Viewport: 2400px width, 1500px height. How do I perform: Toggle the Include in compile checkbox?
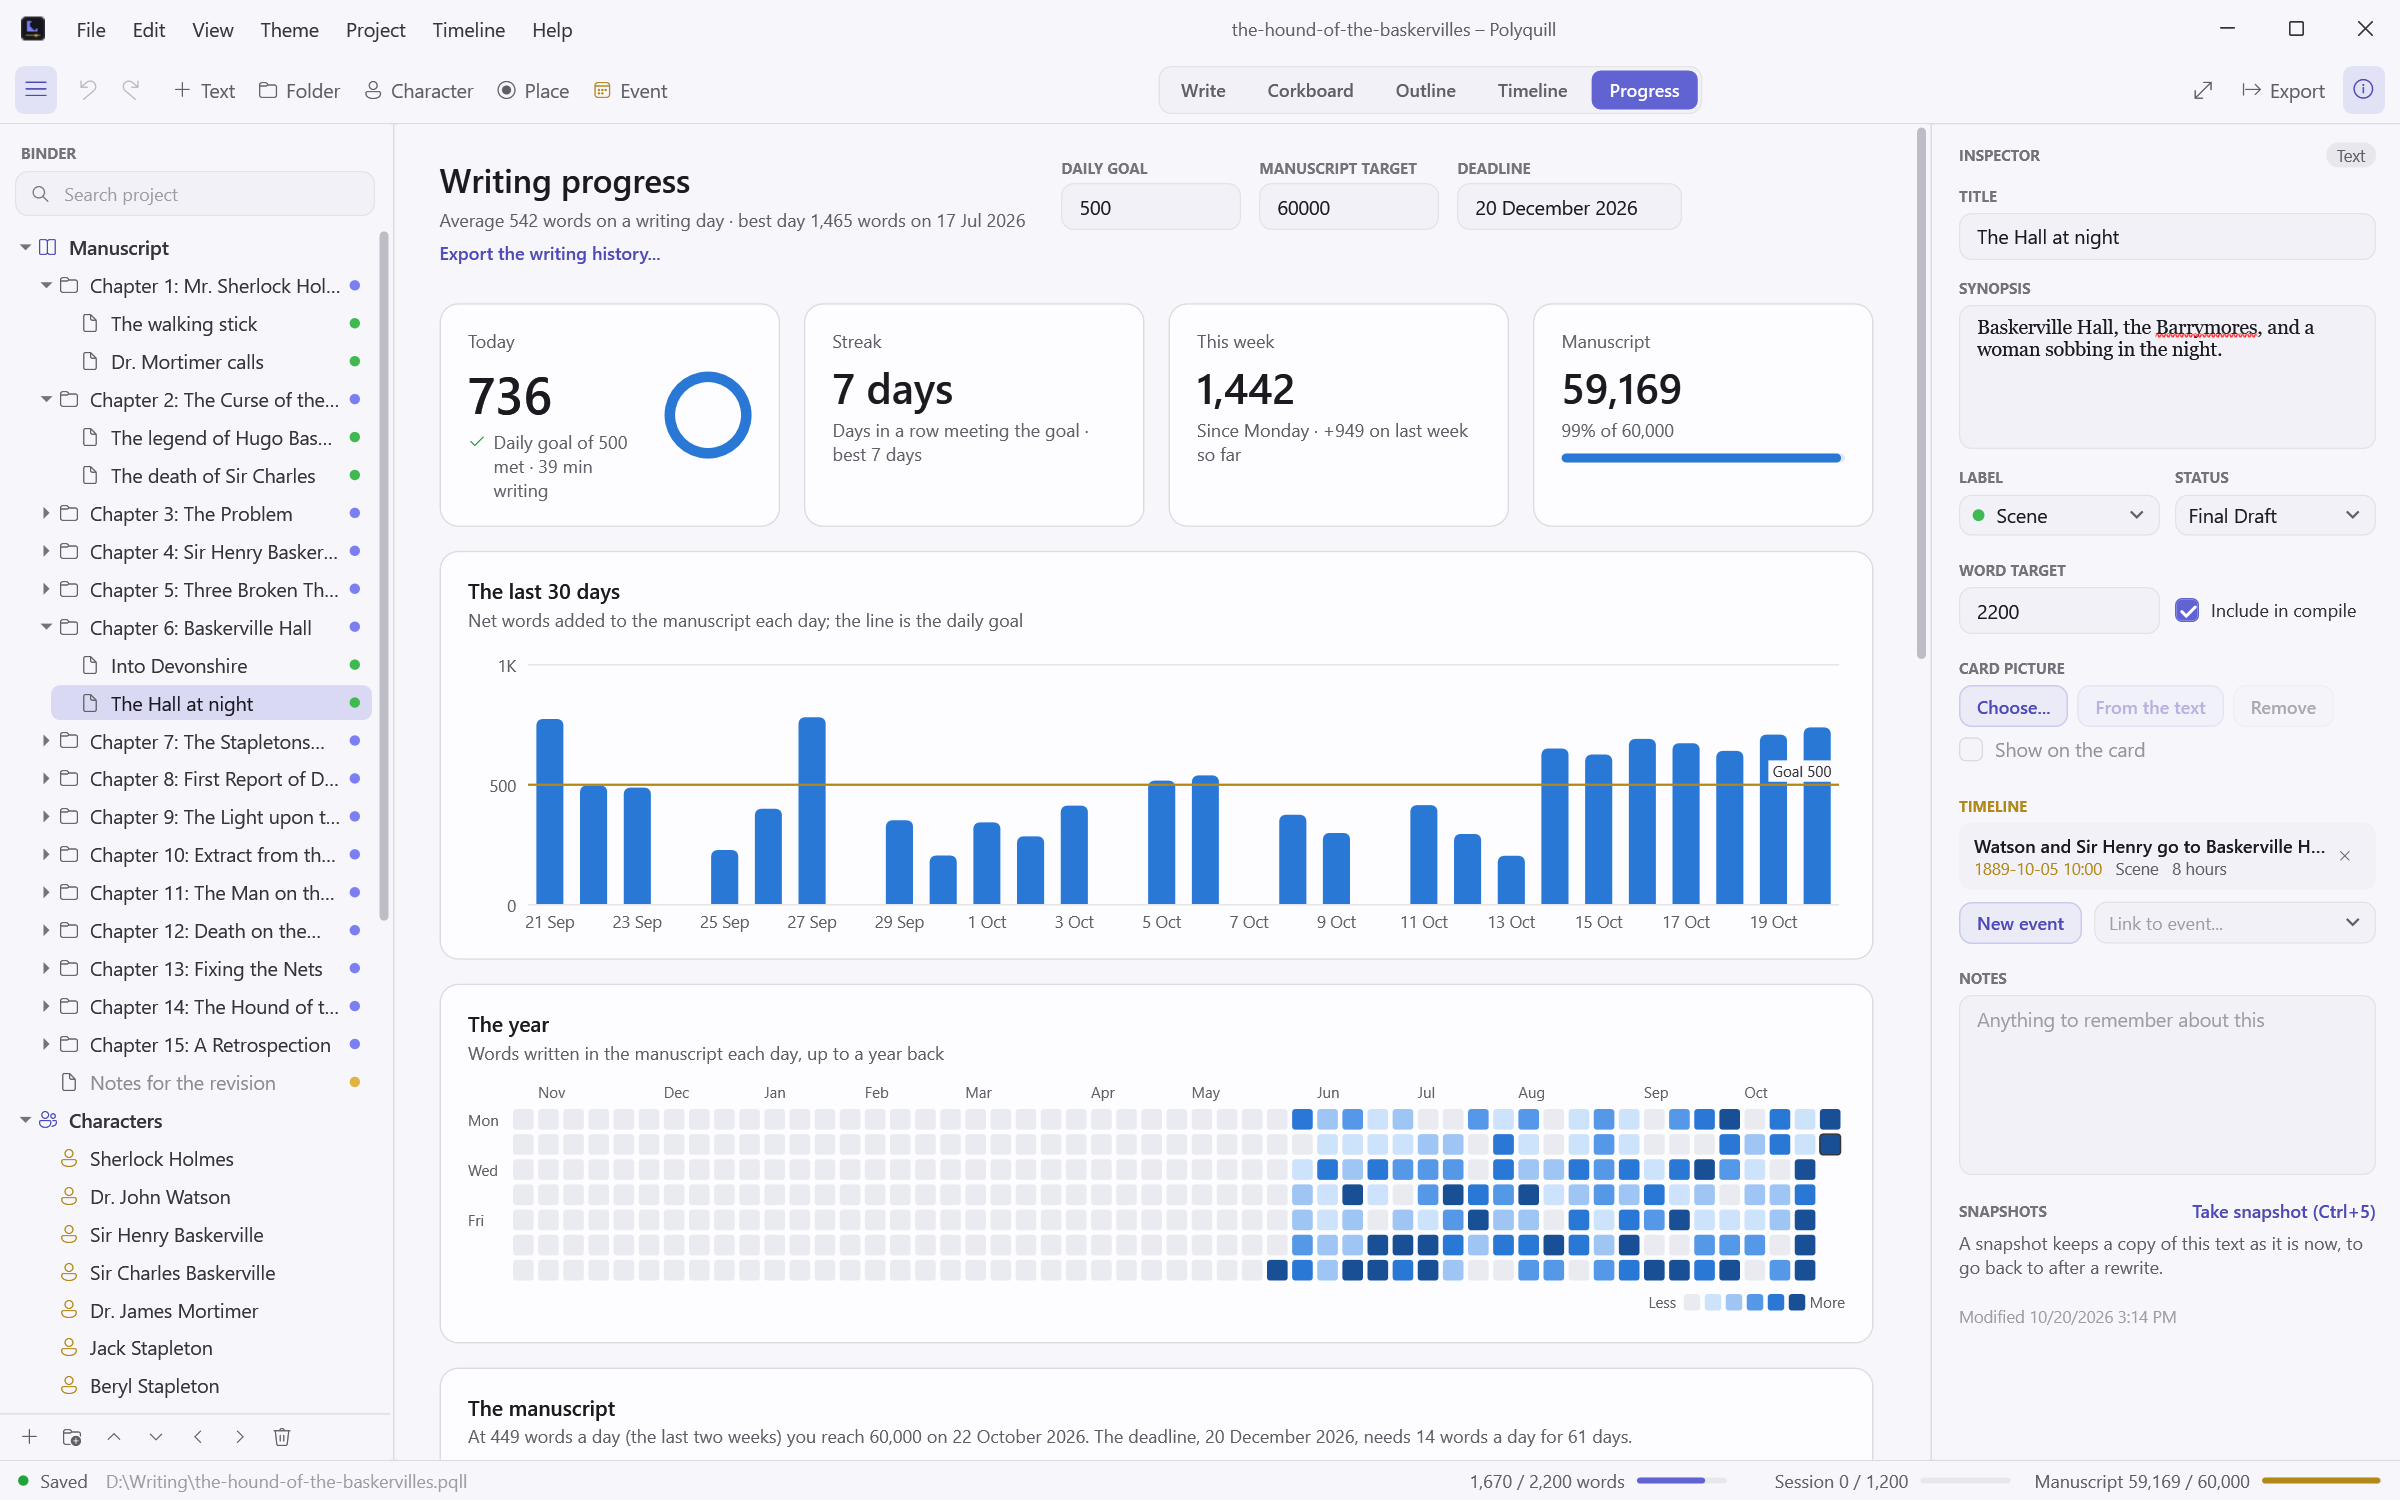[2187, 610]
